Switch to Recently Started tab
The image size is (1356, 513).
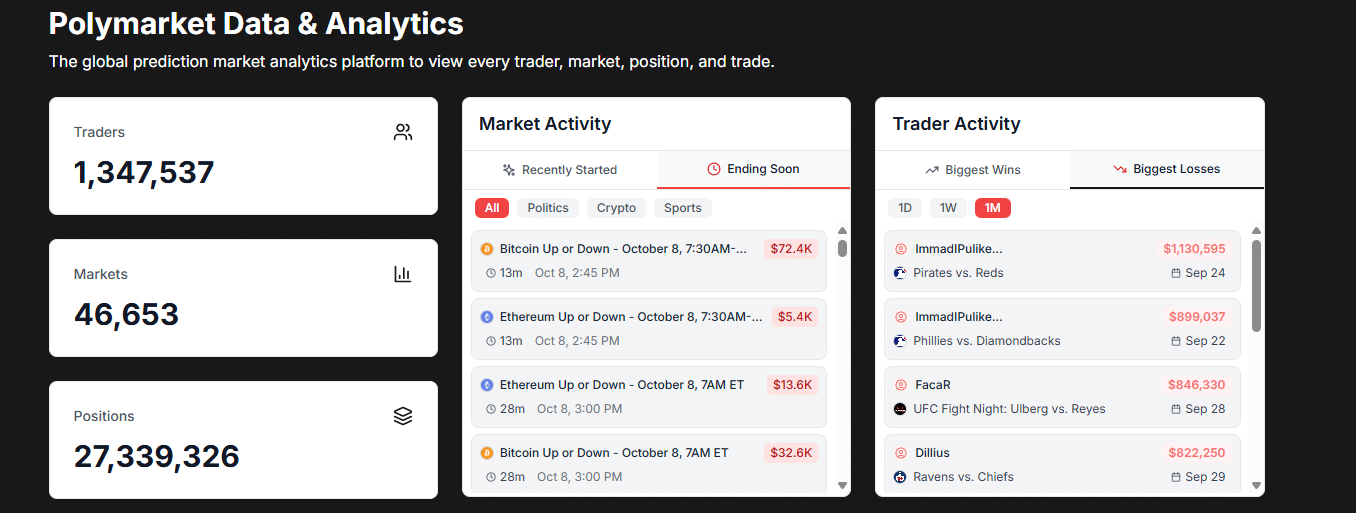560,170
